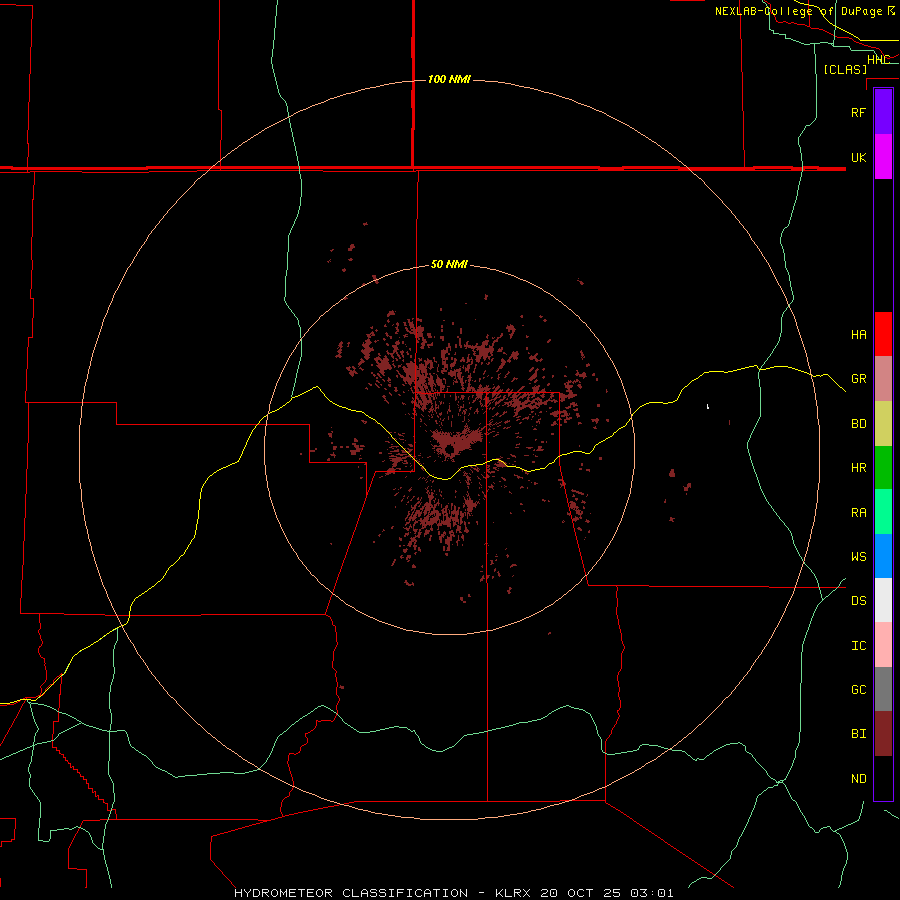Click the BD yellow legend swatch
Screen dimensions: 900x900
(883, 424)
